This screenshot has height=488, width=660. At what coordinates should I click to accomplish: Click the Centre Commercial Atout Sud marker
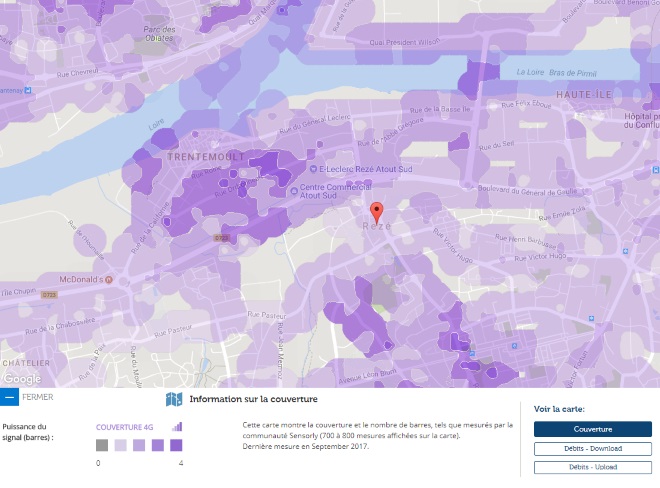click(x=292, y=189)
